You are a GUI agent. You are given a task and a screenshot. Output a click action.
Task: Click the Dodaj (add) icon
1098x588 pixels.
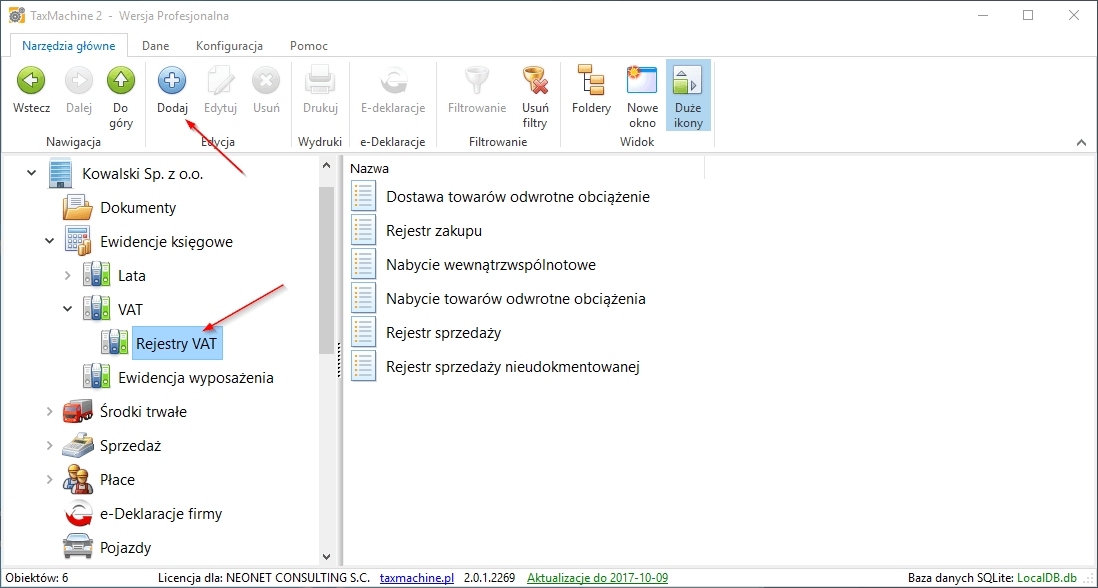click(172, 82)
